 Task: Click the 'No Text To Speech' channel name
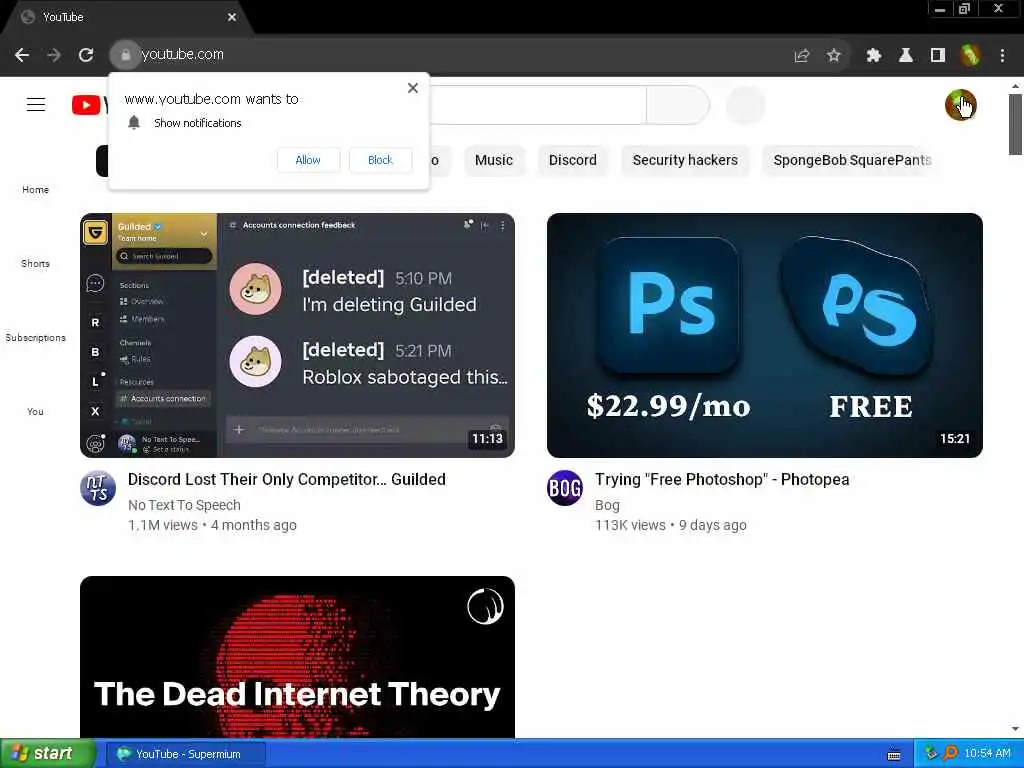[184, 505]
